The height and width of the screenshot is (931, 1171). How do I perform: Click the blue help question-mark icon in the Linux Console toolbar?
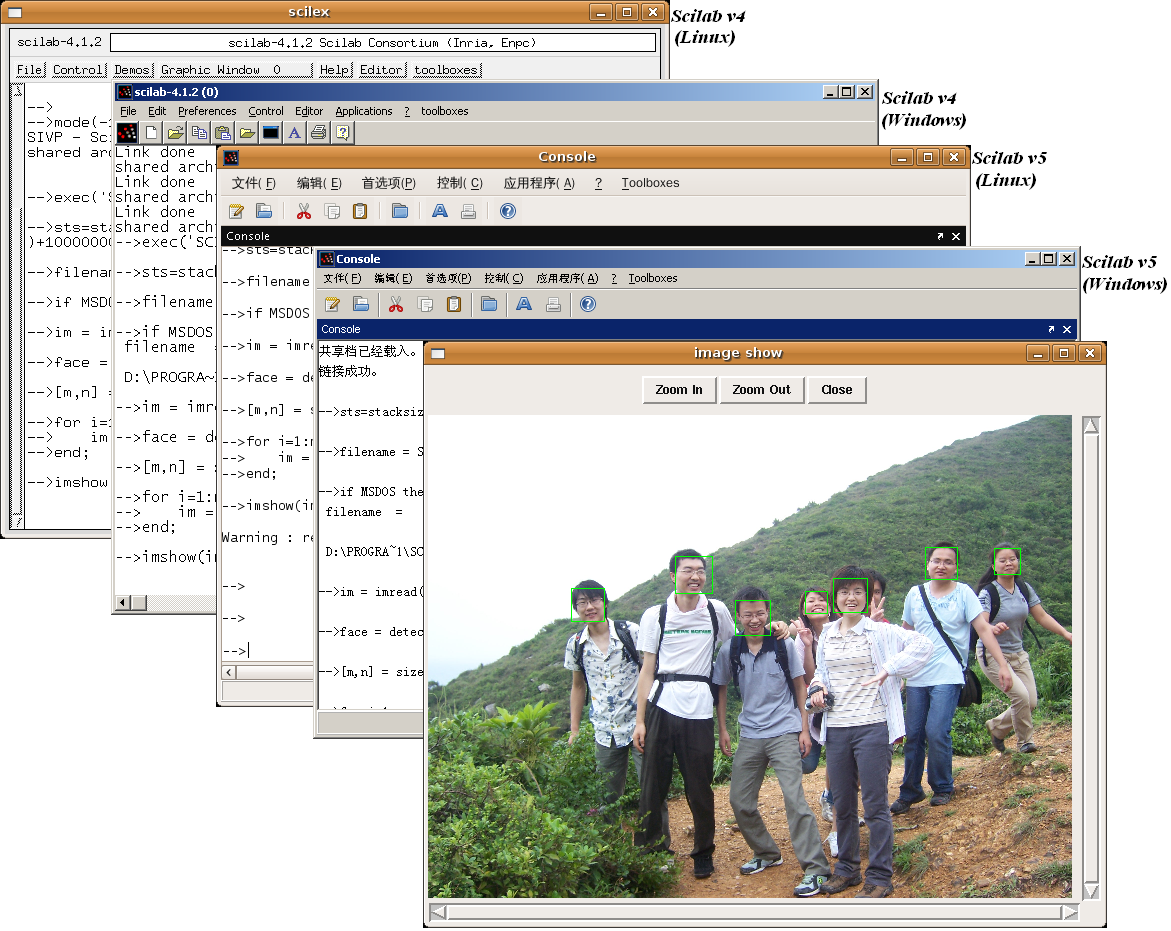[507, 211]
